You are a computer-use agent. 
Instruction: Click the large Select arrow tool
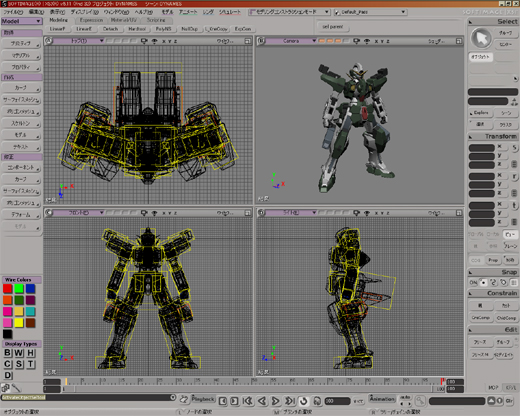click(x=481, y=38)
